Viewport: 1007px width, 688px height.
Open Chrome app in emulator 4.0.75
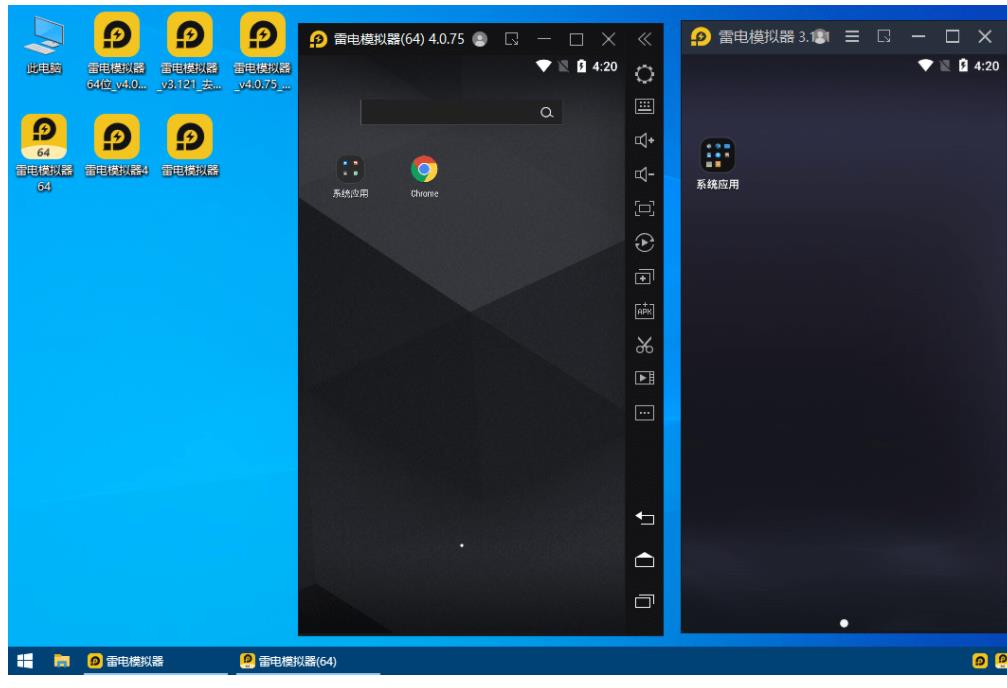point(424,176)
